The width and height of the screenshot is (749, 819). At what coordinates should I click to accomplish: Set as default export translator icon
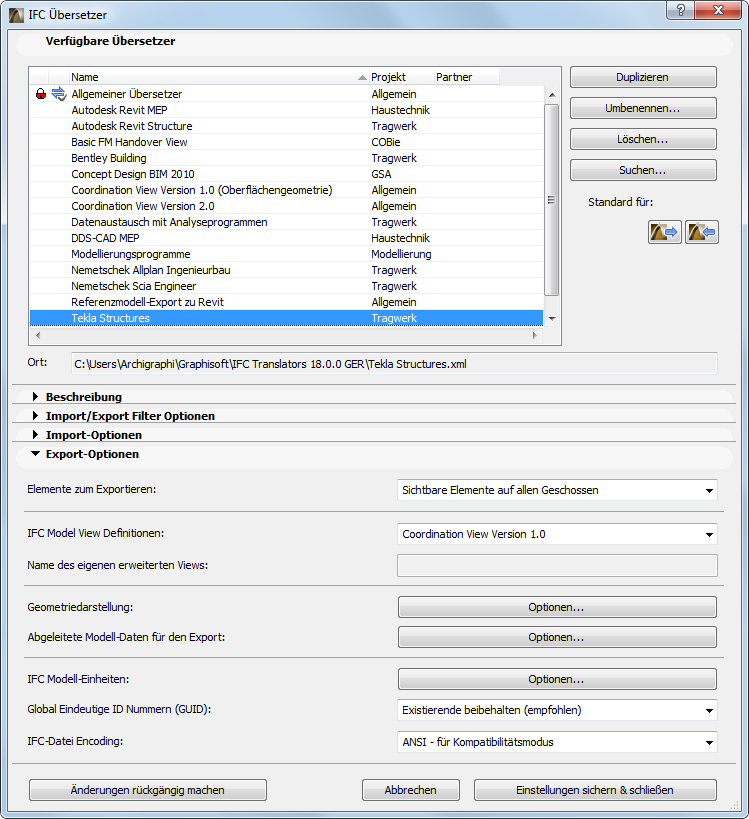pyautogui.click(x=664, y=232)
